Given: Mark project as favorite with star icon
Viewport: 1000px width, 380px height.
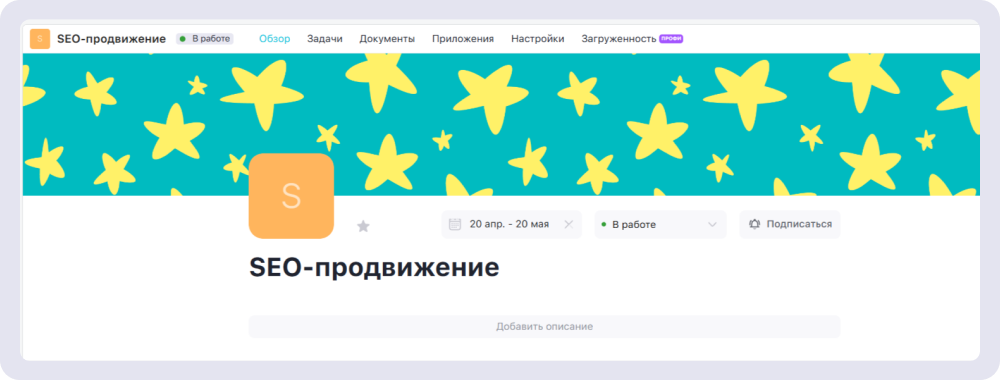Looking at the screenshot, I should click(363, 226).
